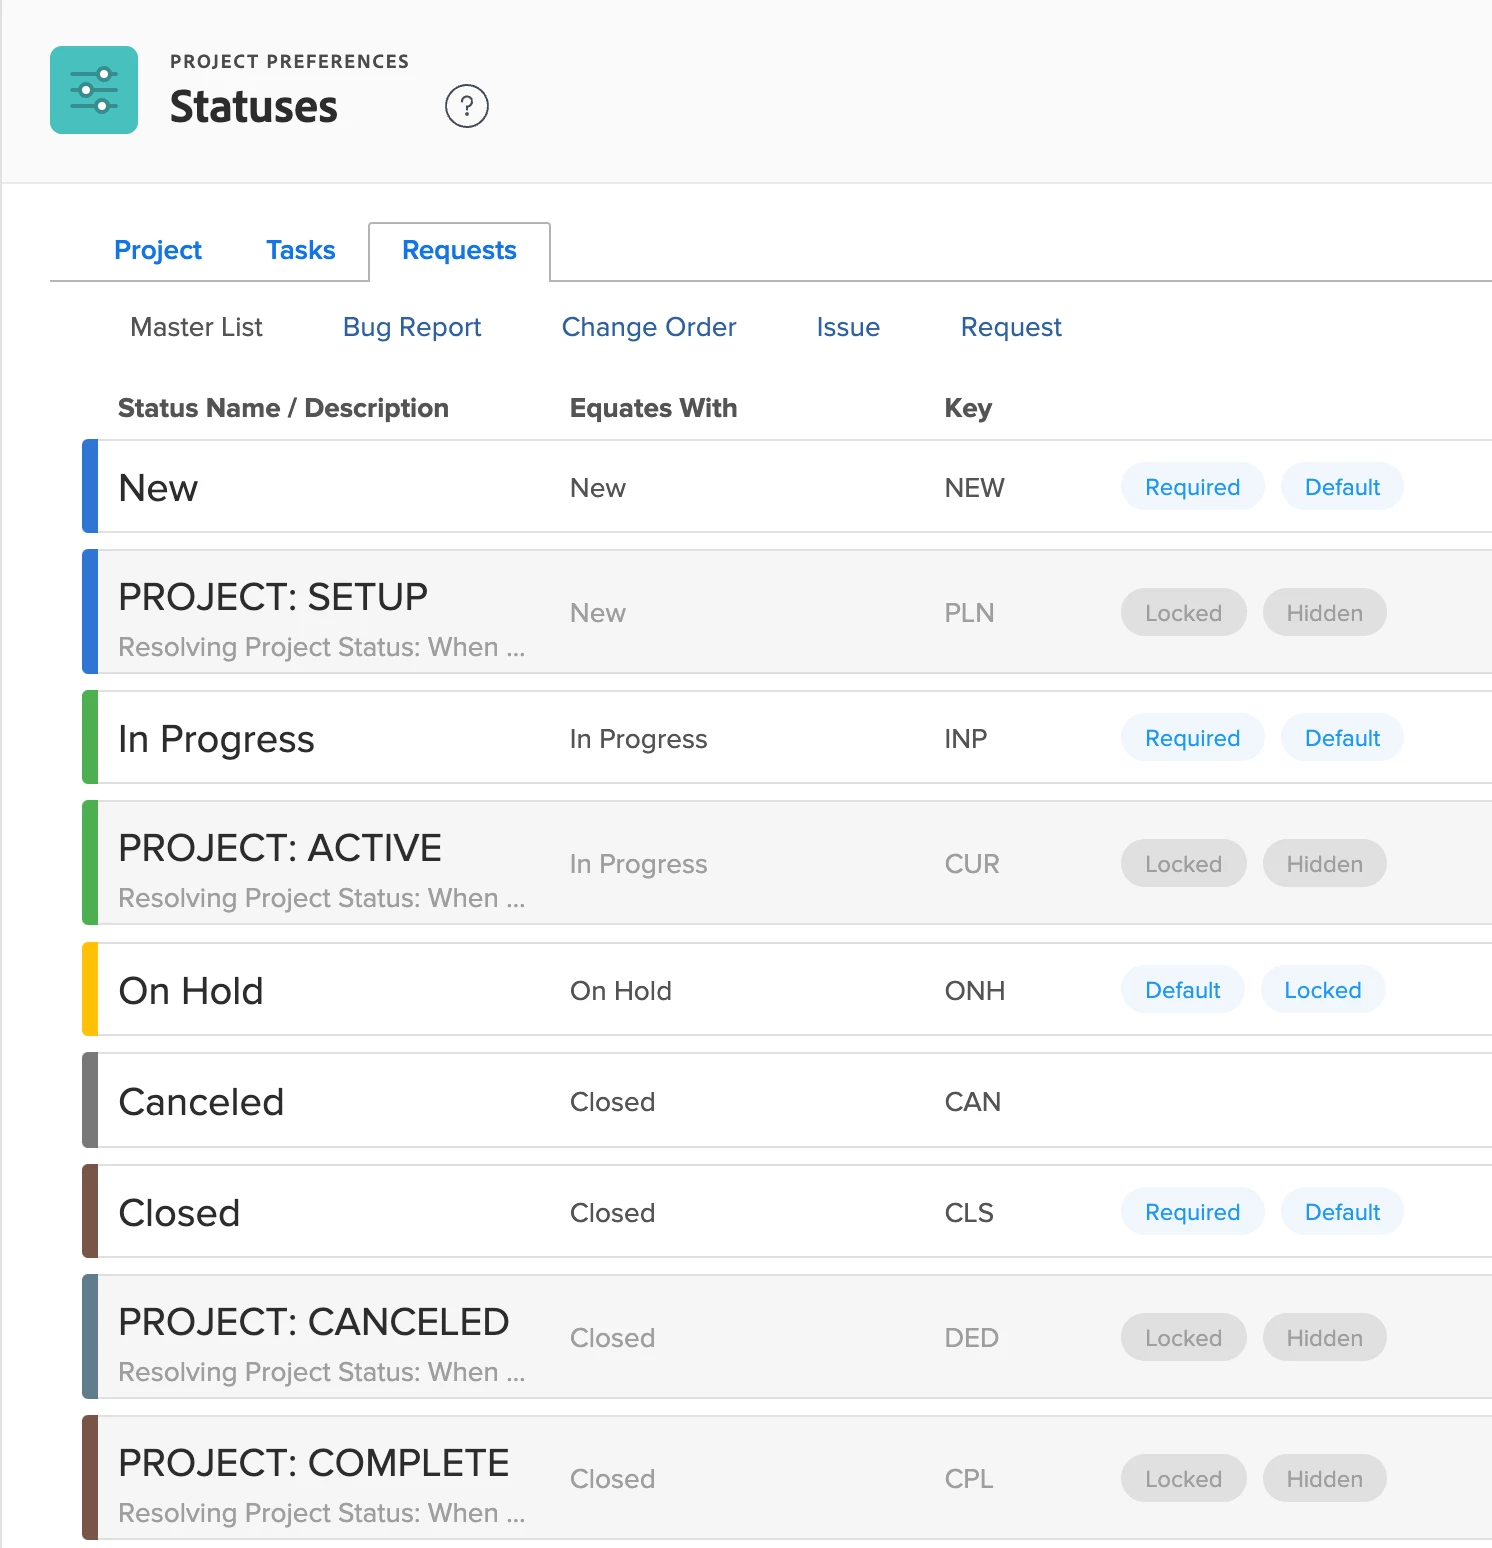Image resolution: width=1492 pixels, height=1548 pixels.
Task: Click the CAN key value
Action: pyautogui.click(x=973, y=1102)
